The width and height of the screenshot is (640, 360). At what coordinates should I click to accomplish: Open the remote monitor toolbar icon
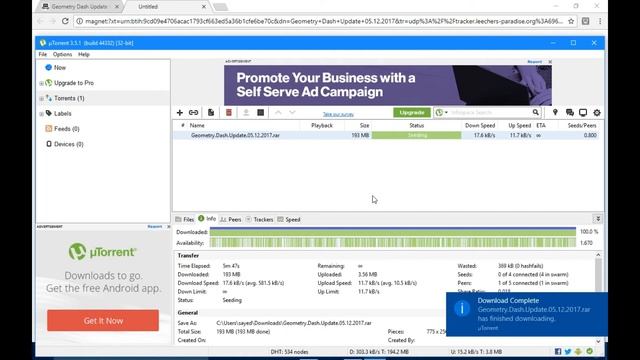point(583,113)
